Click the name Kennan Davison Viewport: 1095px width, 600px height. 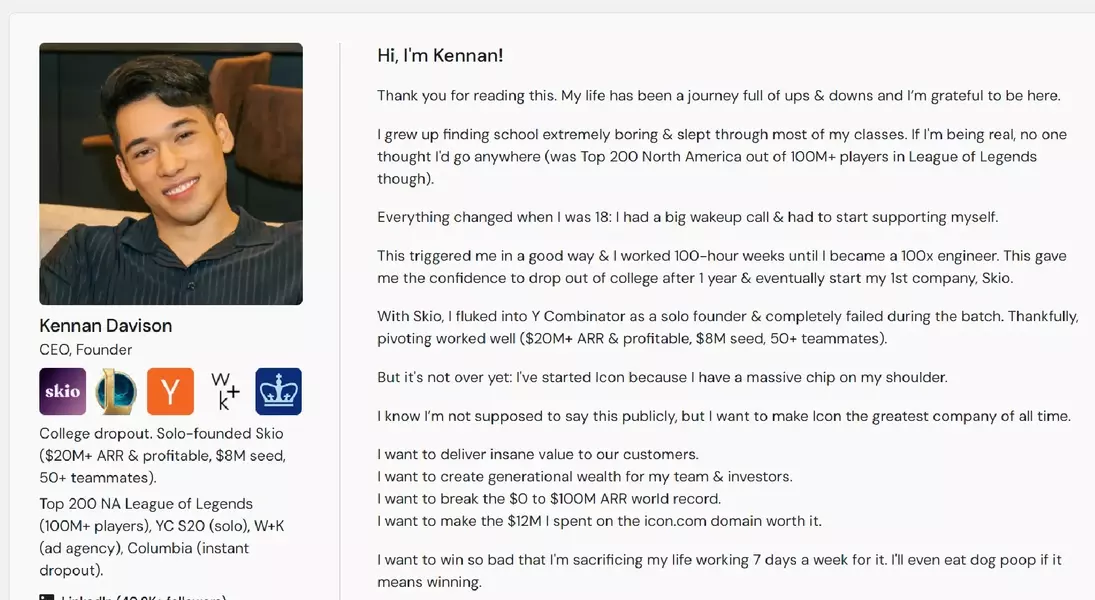click(106, 326)
